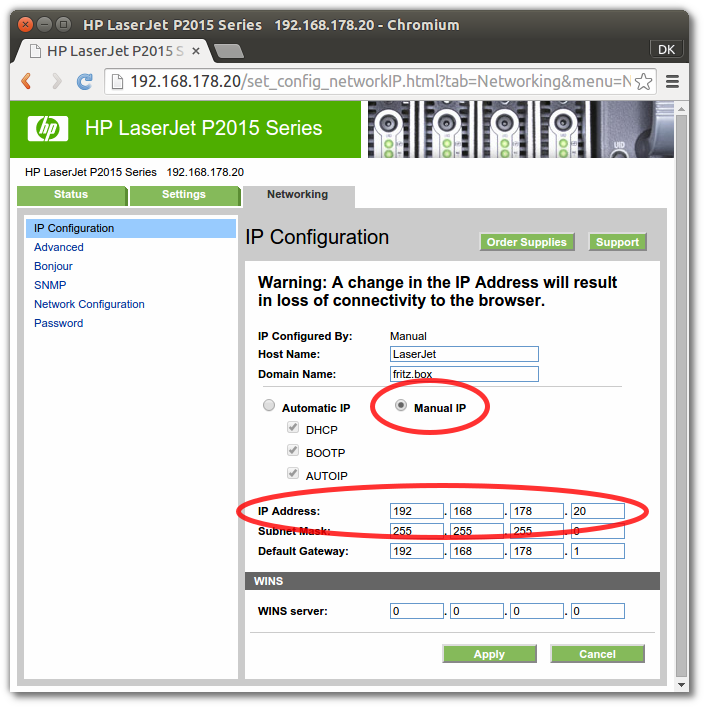Click IP Address third octet field
705x708 pixels.
coord(537,511)
